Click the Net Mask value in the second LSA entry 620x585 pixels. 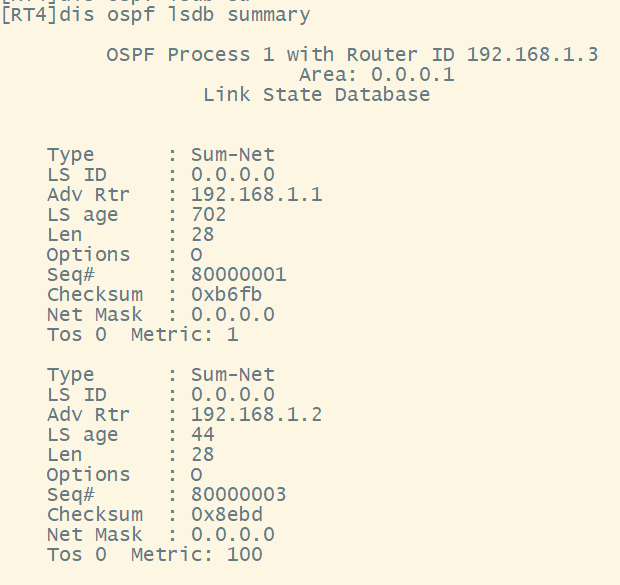232,535
